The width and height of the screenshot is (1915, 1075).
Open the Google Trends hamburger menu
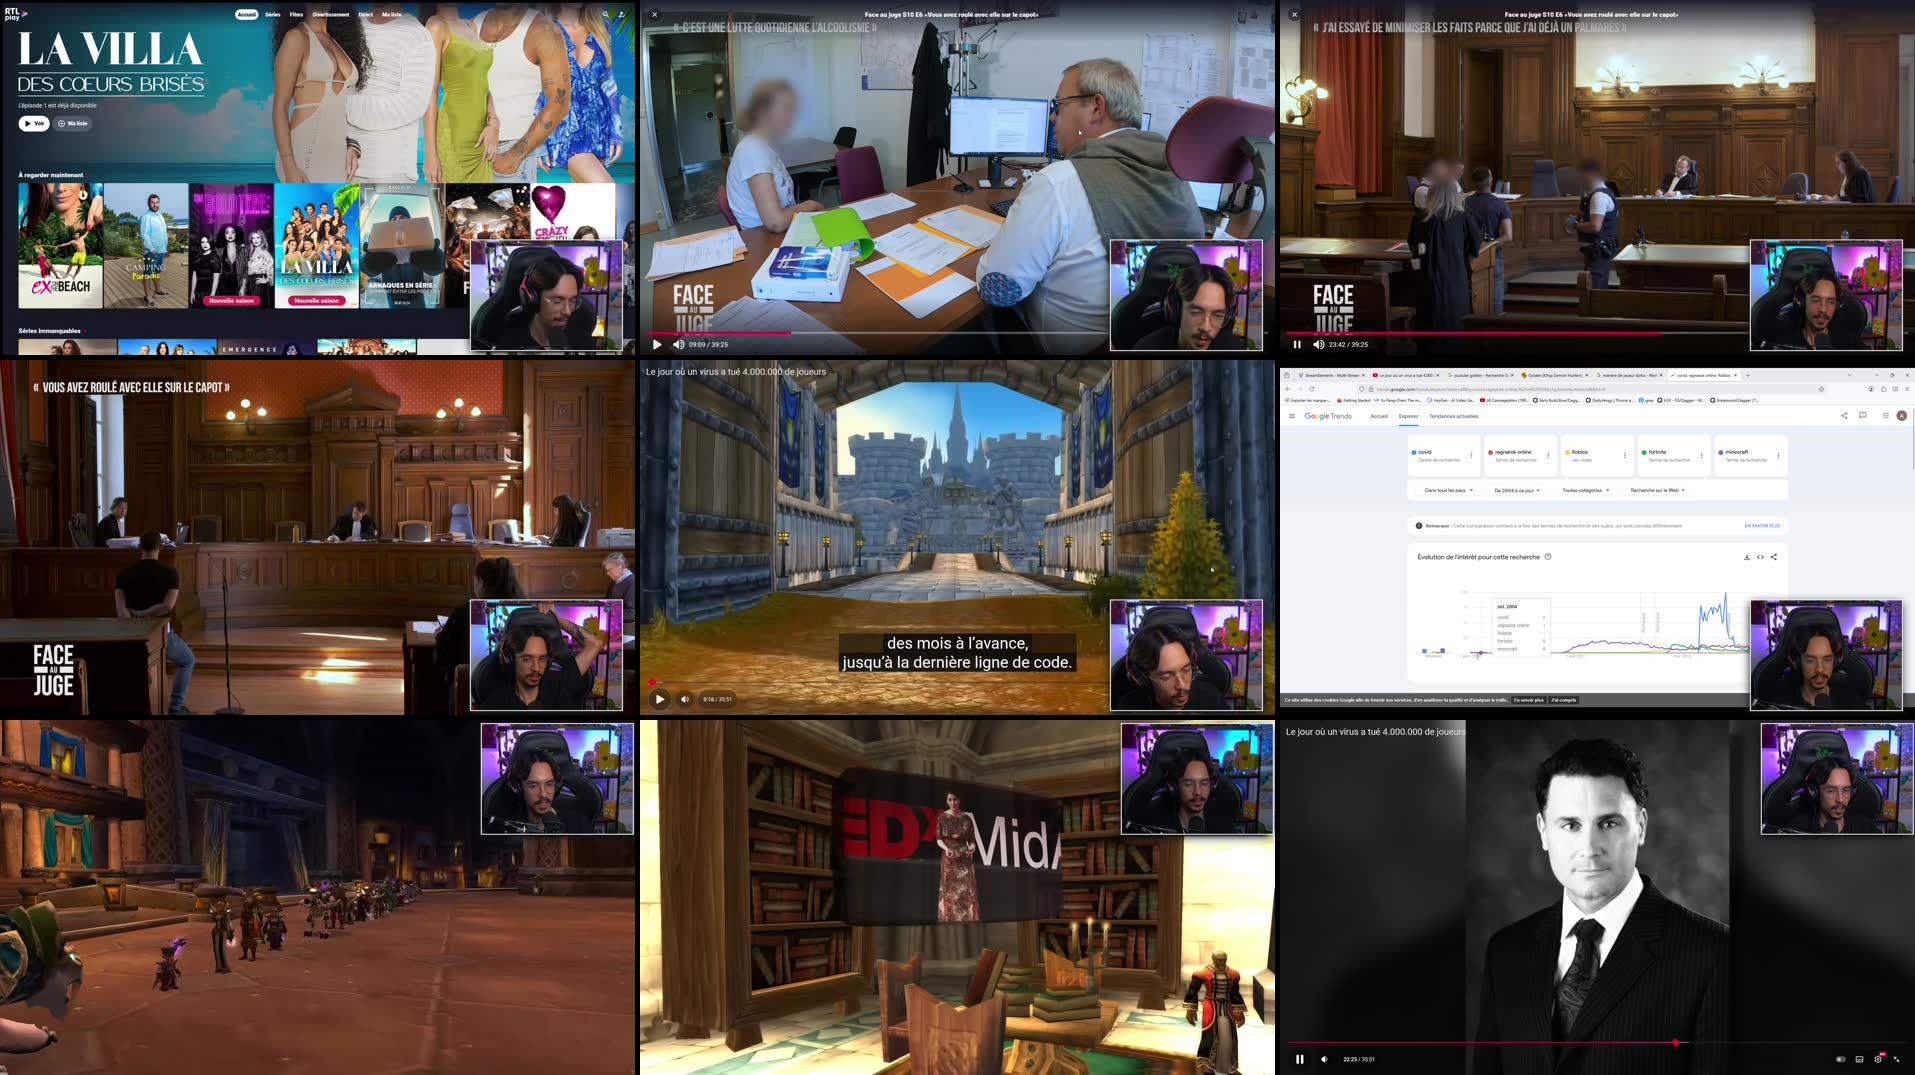pos(1292,416)
